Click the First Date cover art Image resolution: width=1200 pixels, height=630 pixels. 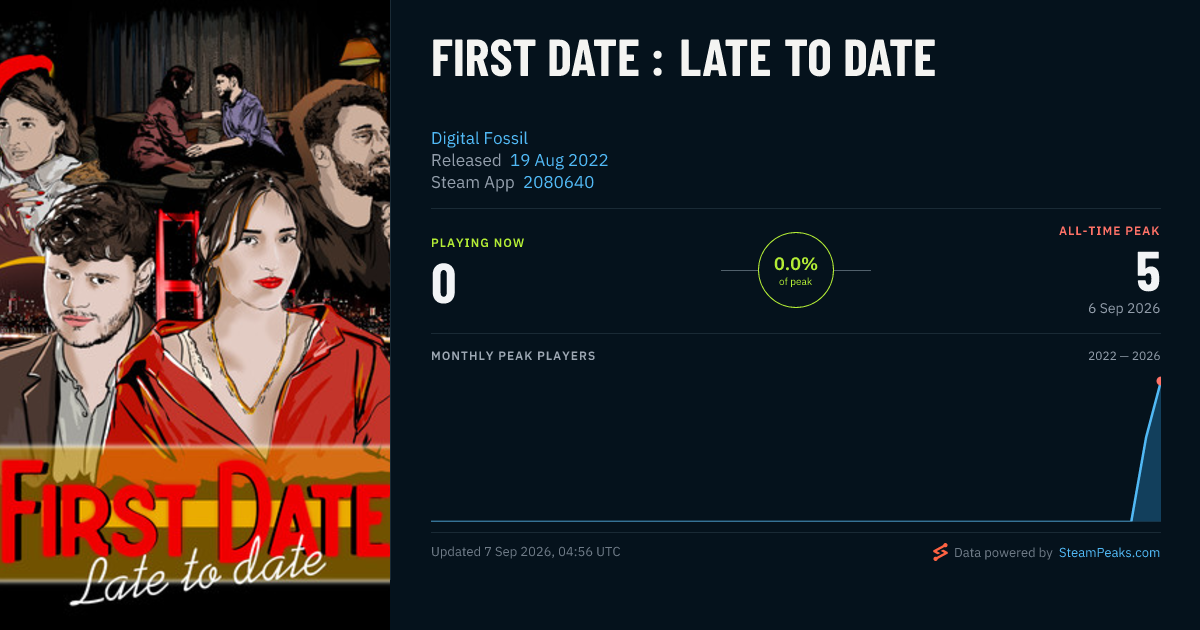point(195,315)
